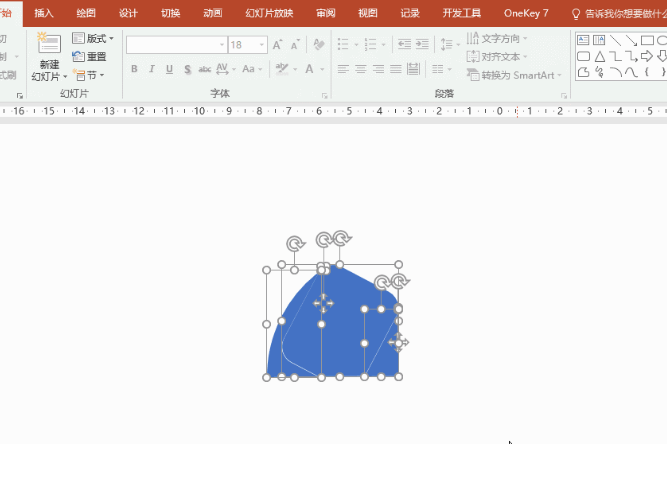Switch to the Design (设计) tab

(x=128, y=13)
